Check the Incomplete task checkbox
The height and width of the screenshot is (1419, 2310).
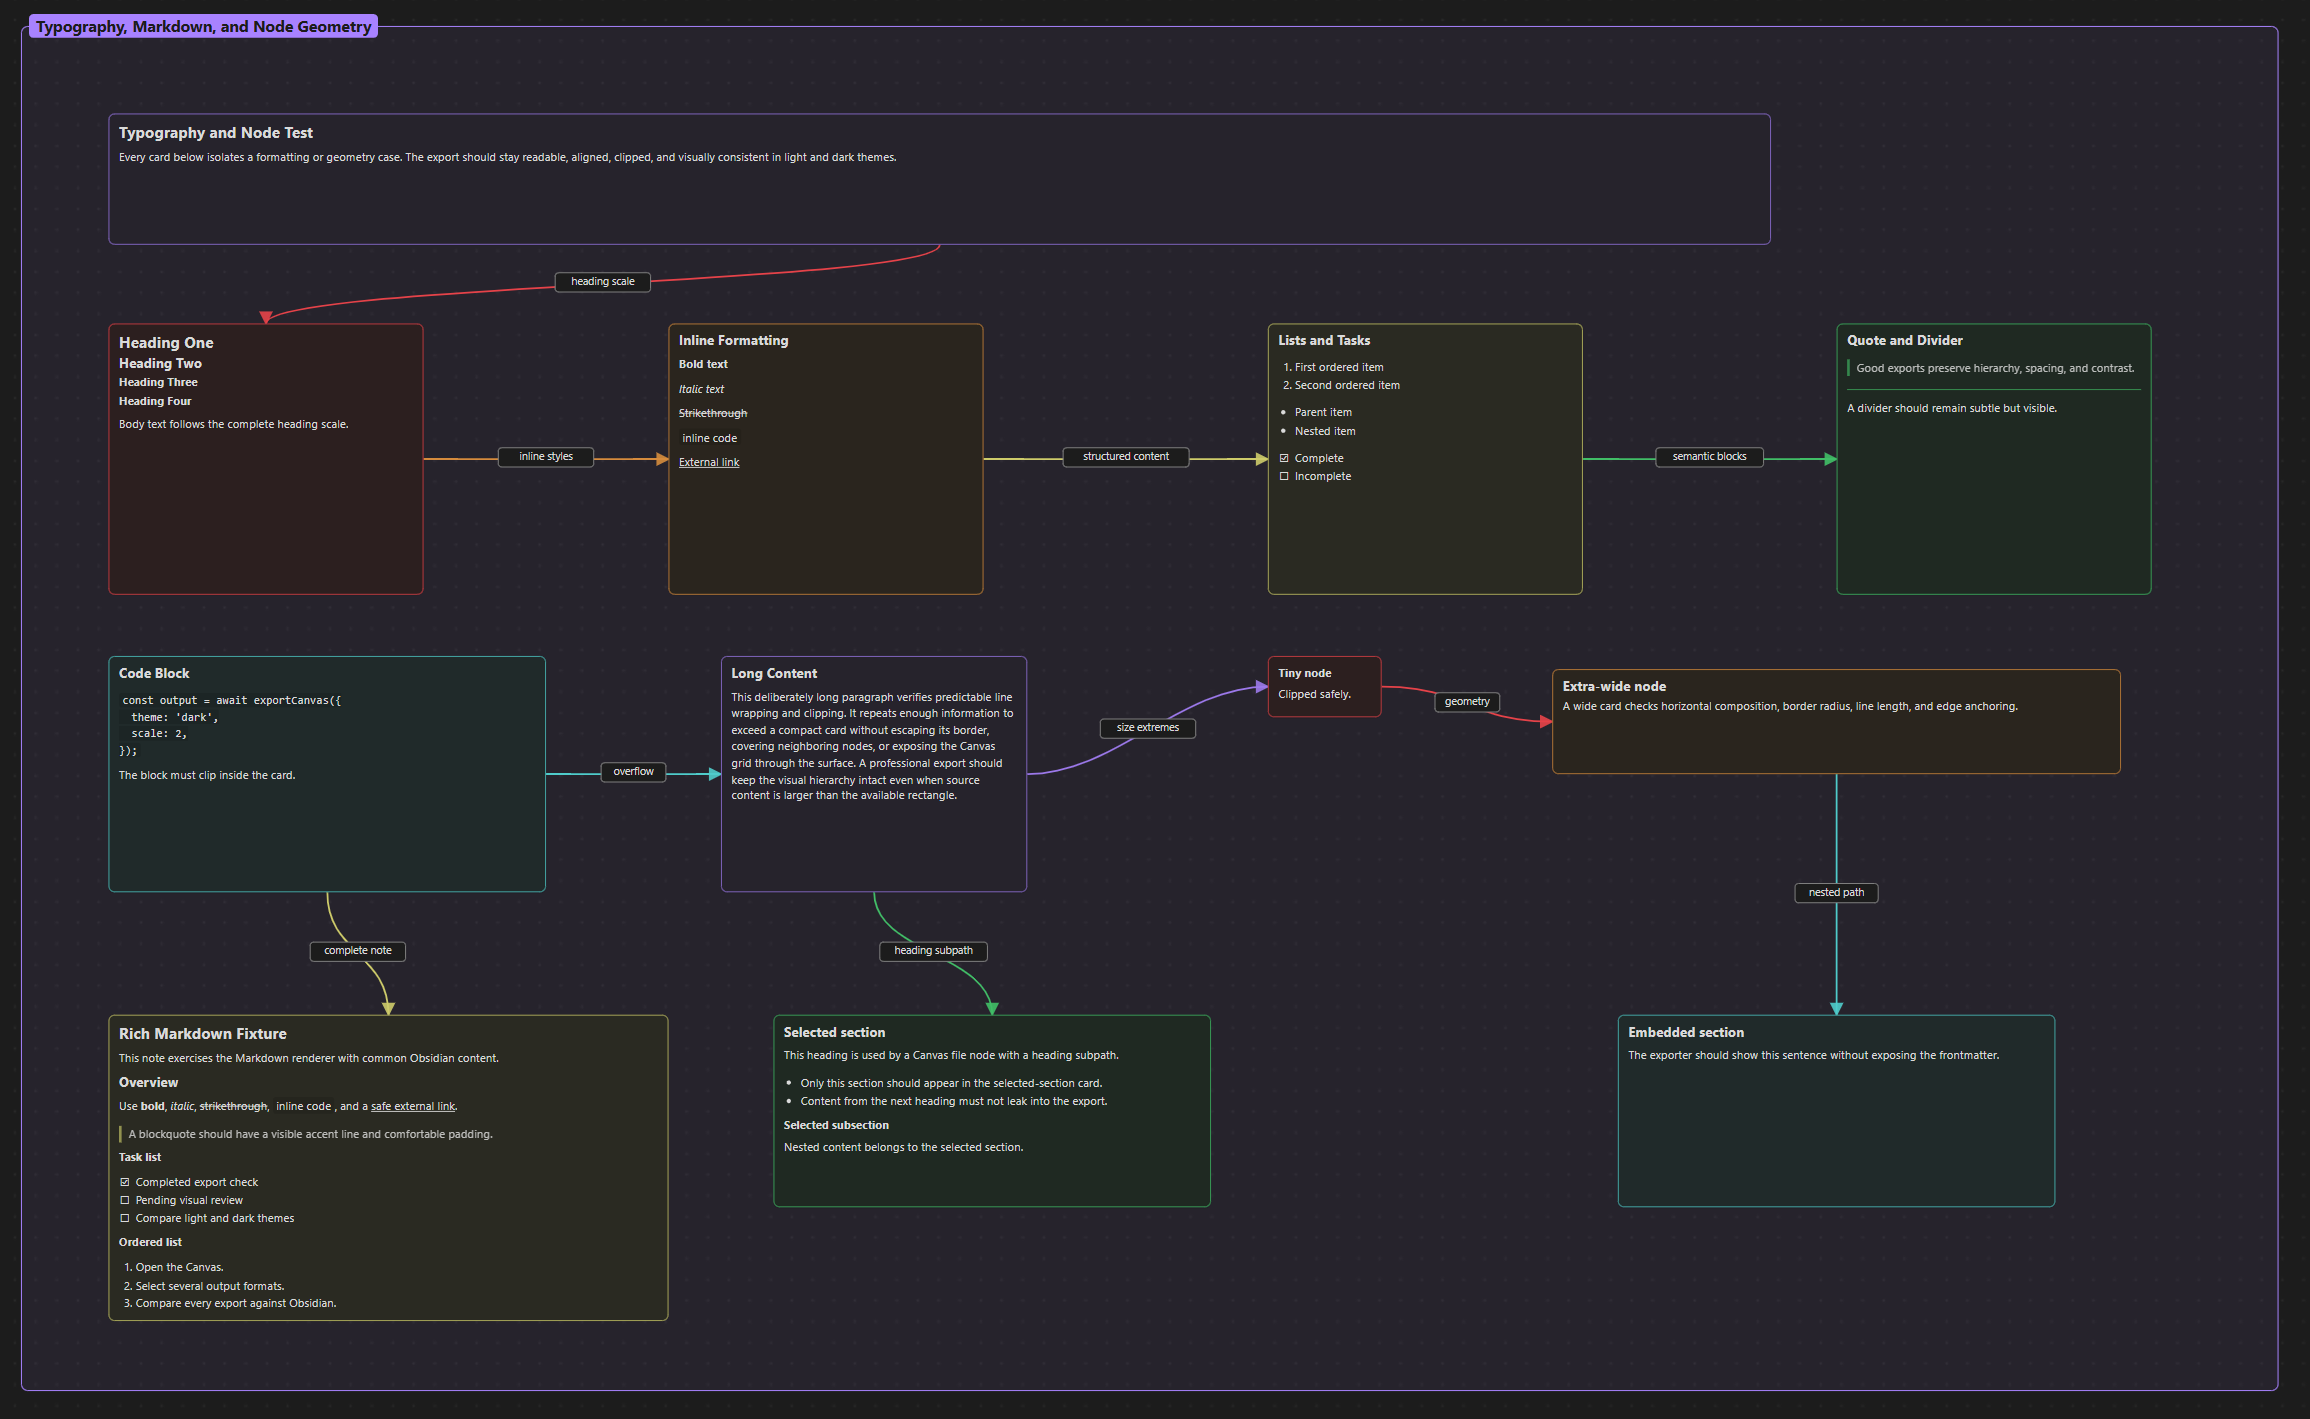click(x=1284, y=476)
